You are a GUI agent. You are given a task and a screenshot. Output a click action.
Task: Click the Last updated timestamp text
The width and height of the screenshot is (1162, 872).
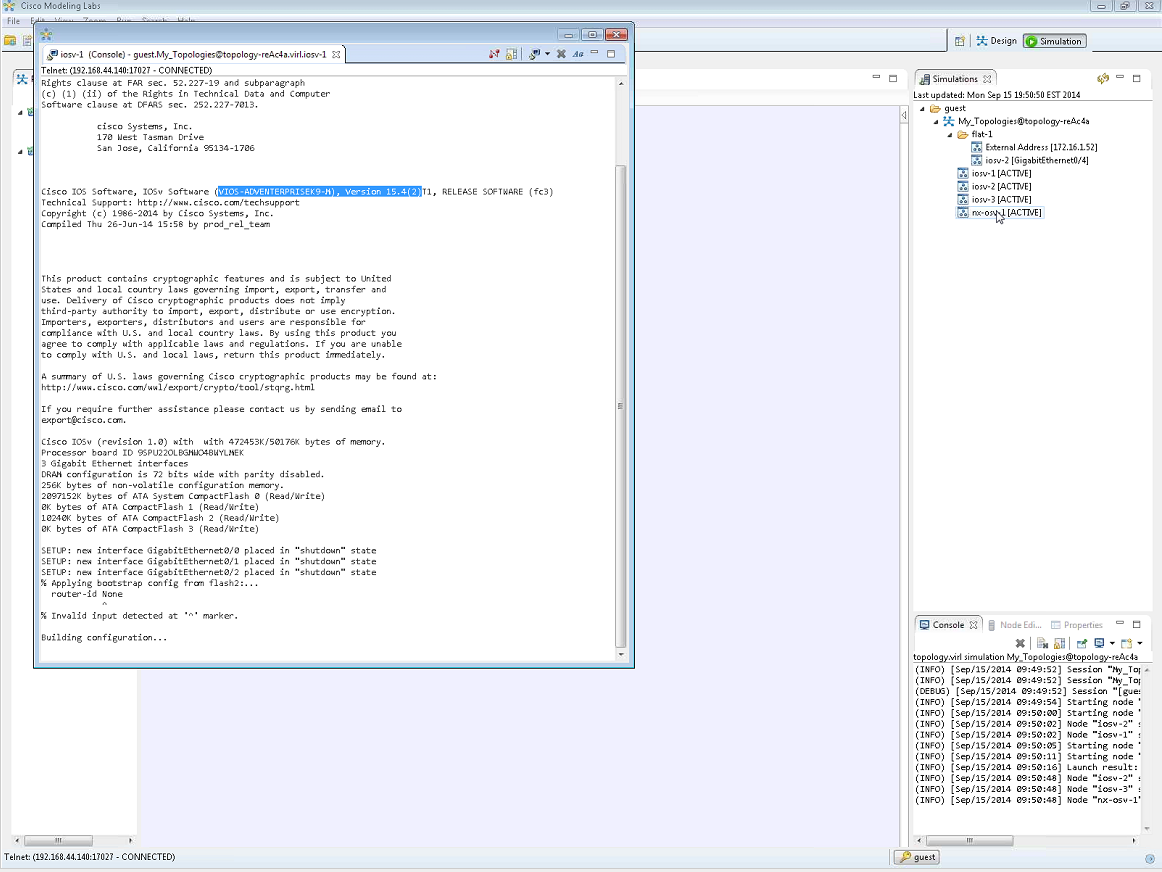coord(996,95)
